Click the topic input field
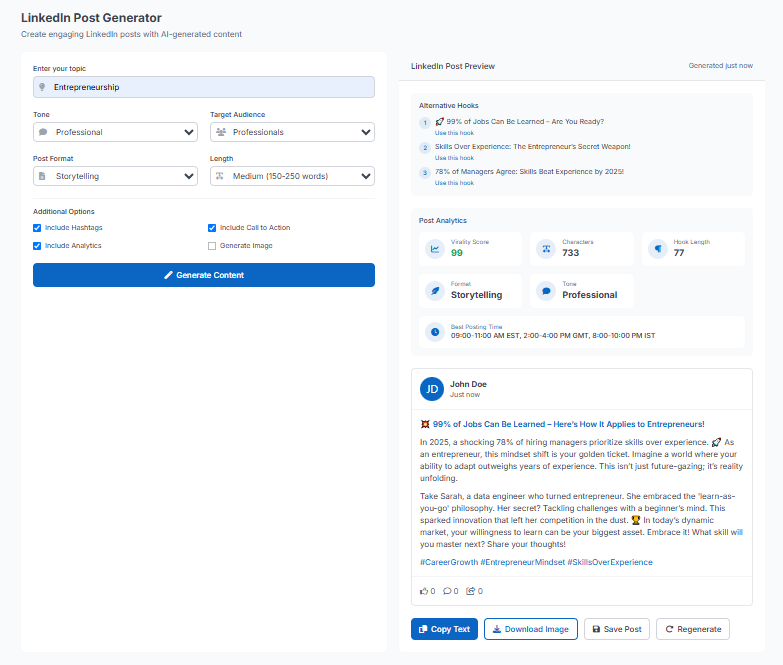This screenshot has width=783, height=665. (x=204, y=87)
